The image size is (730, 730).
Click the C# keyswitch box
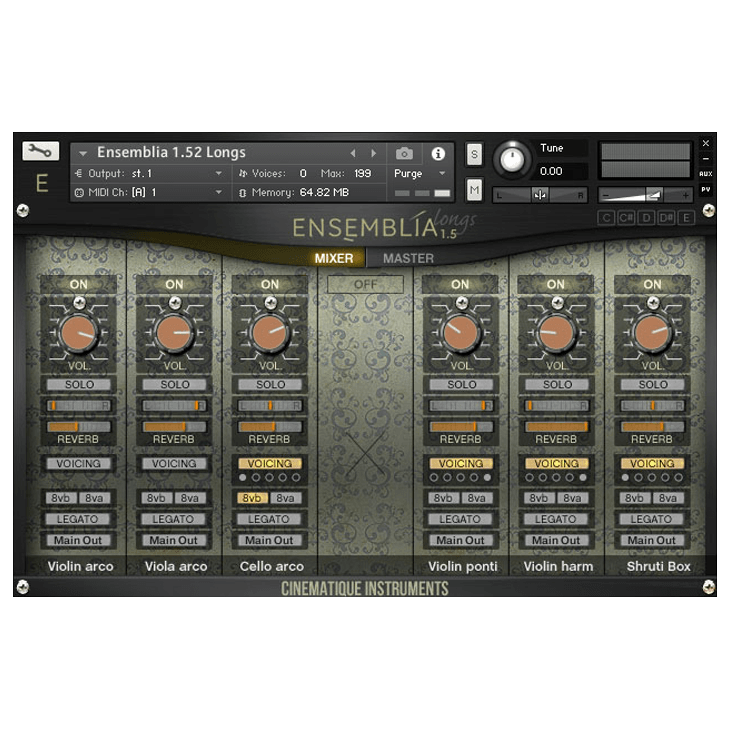click(626, 217)
